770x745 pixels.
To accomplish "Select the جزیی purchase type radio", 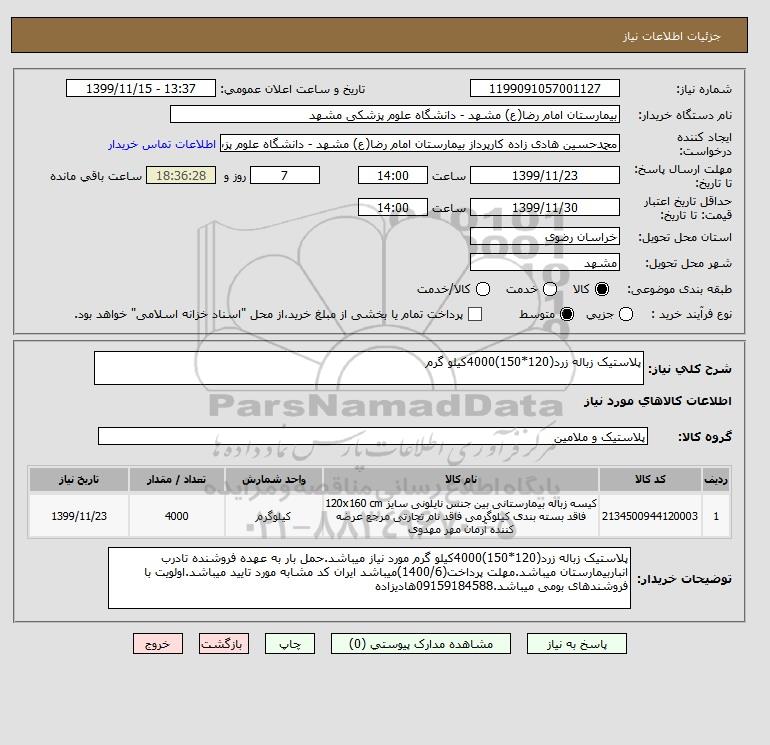I will 626,314.
